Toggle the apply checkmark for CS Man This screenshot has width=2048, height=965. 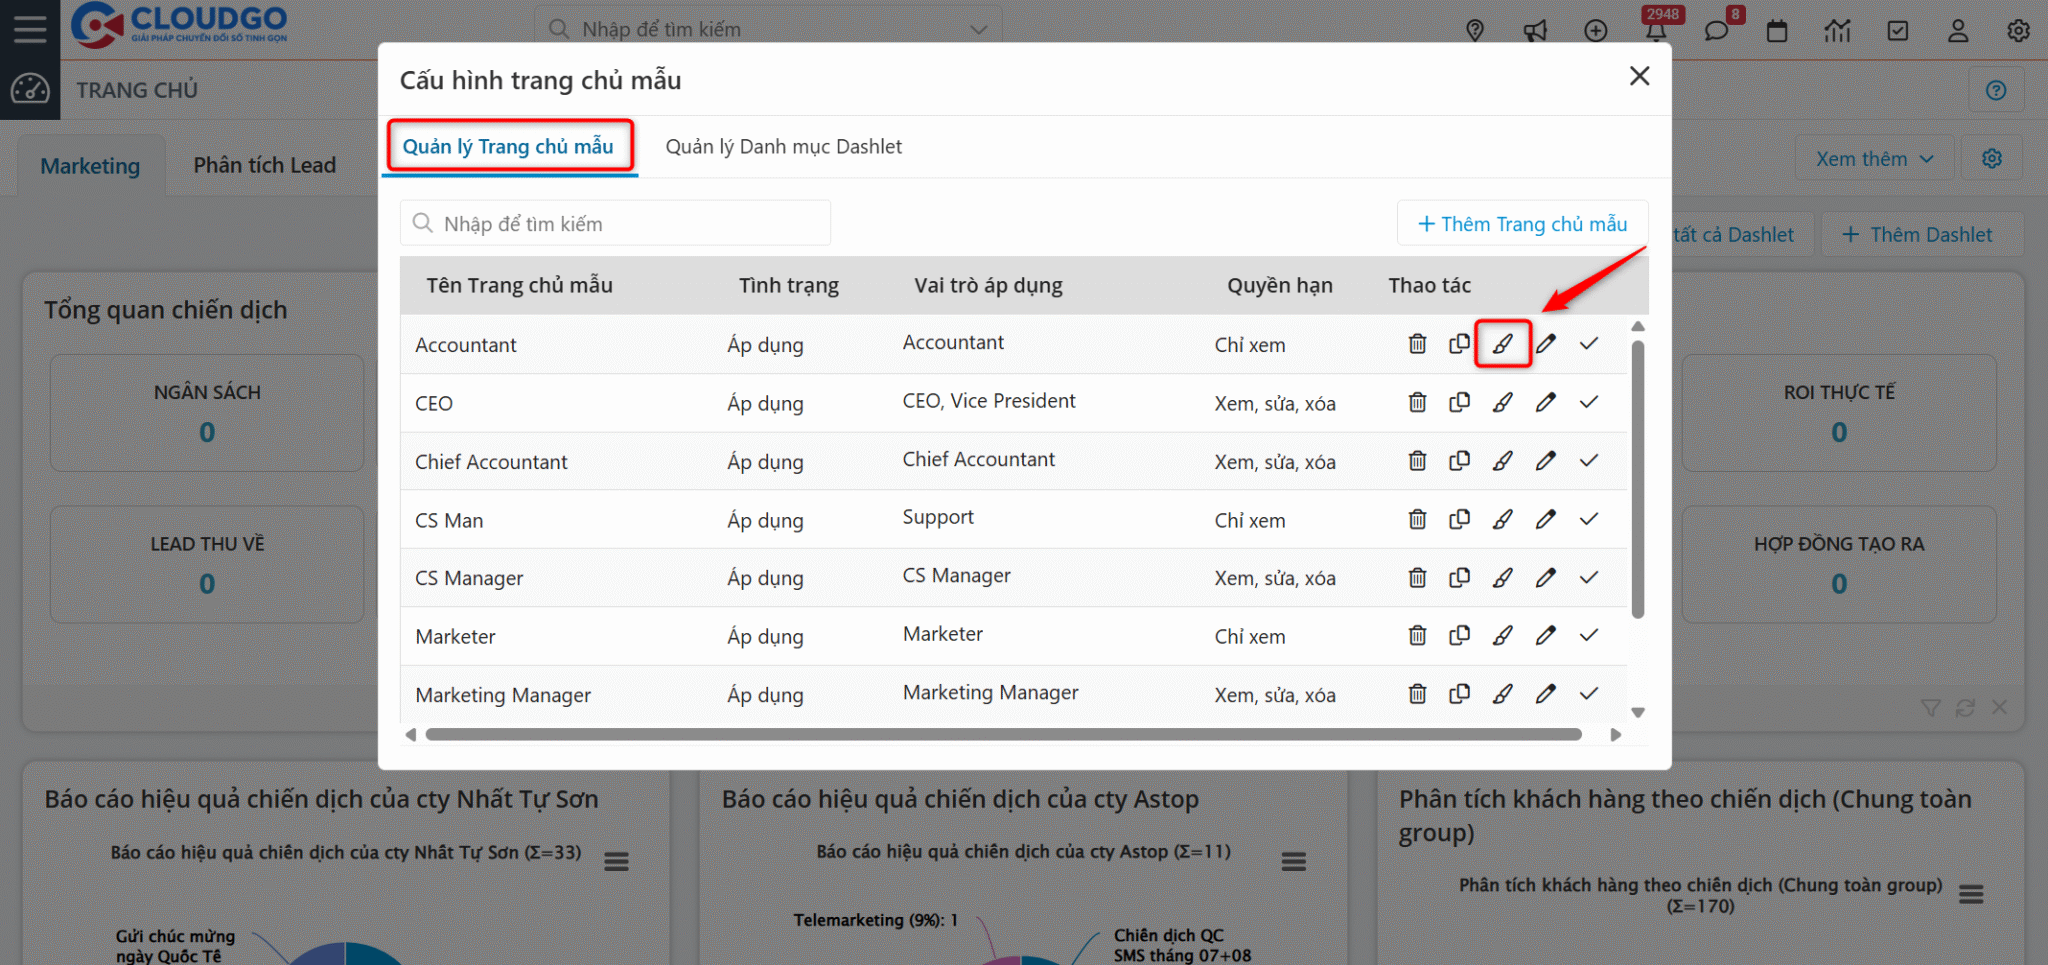(1589, 519)
